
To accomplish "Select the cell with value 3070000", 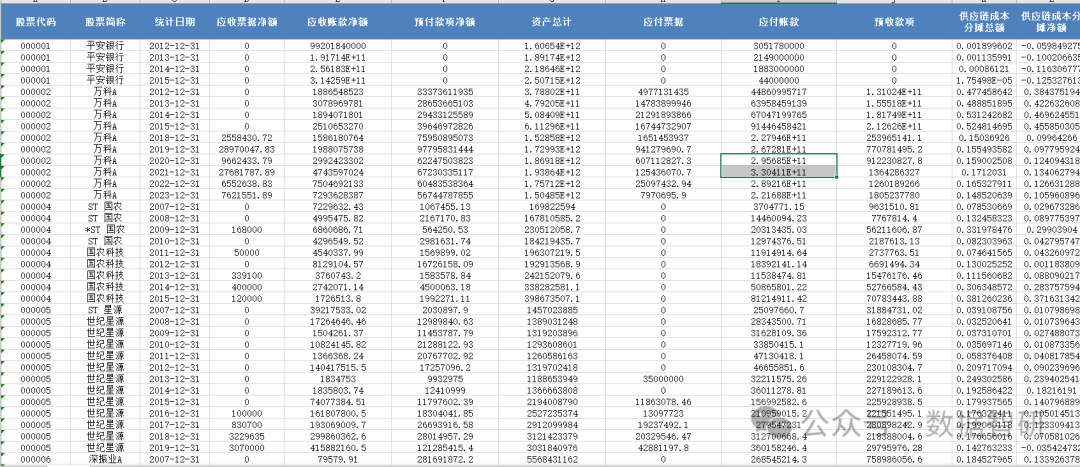I will coord(247,448).
